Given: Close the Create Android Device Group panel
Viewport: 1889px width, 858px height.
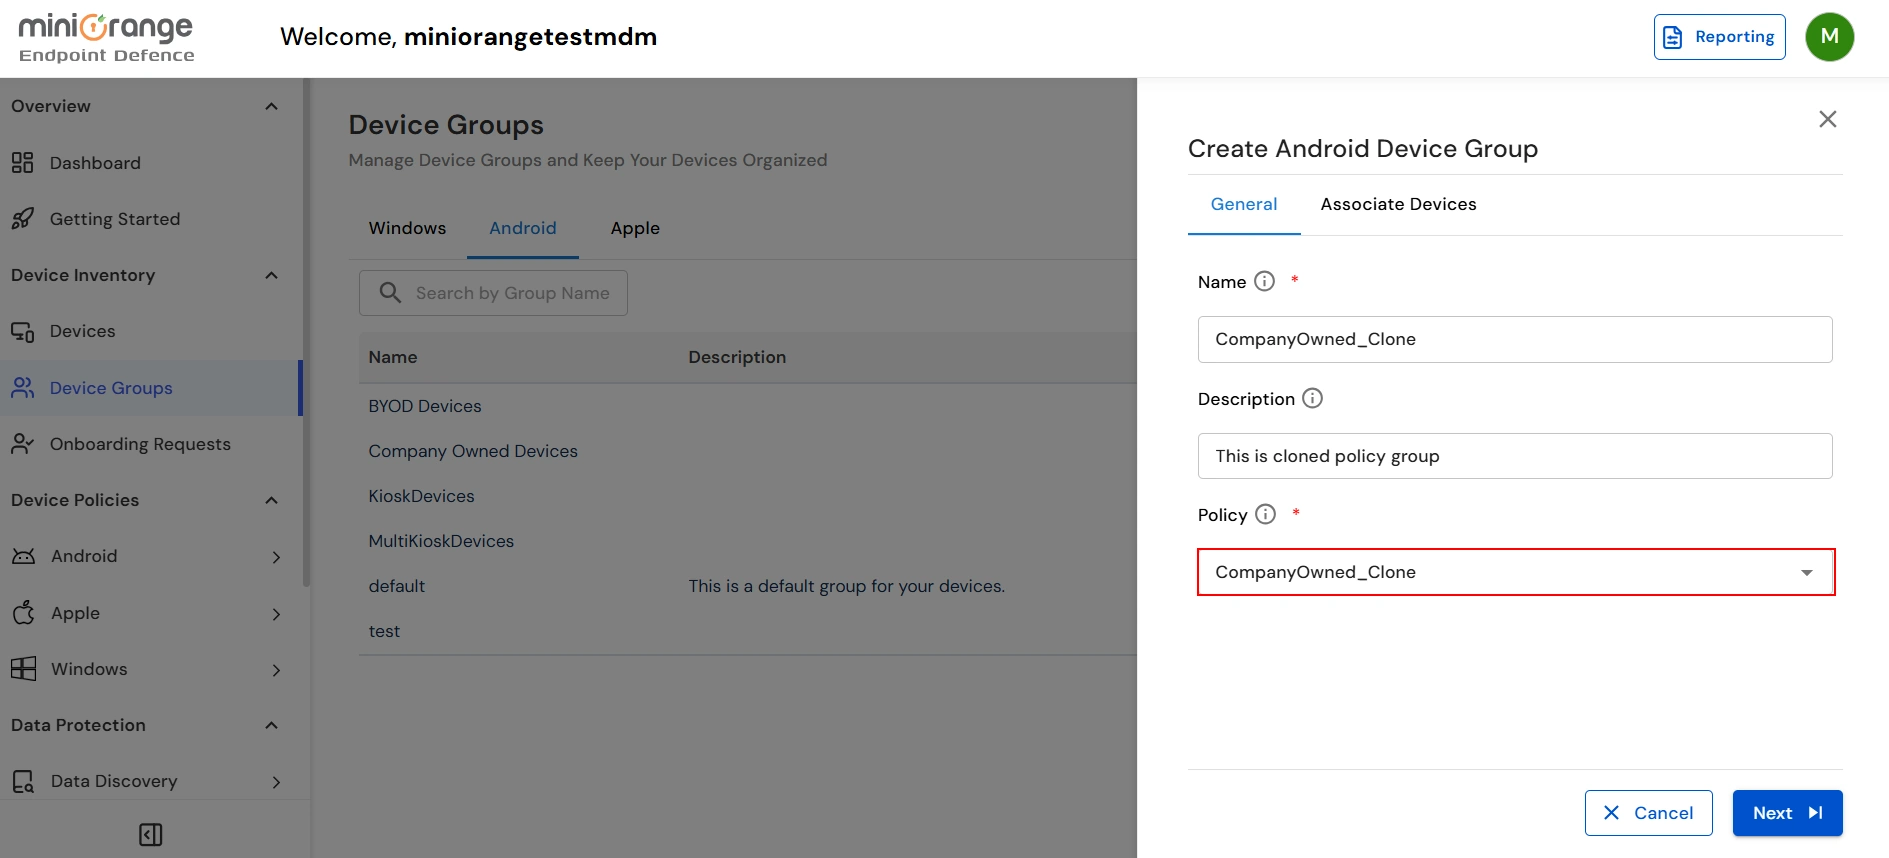Looking at the screenshot, I should point(1827,119).
